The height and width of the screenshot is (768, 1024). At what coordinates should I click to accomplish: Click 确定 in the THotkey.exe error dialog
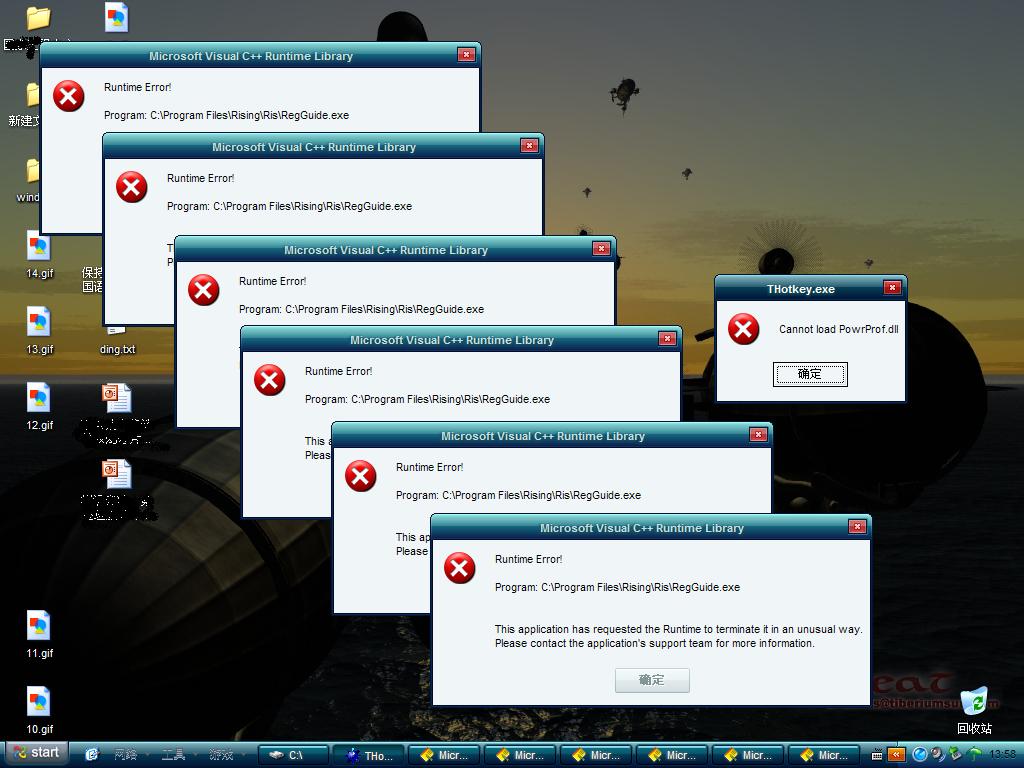pos(810,374)
